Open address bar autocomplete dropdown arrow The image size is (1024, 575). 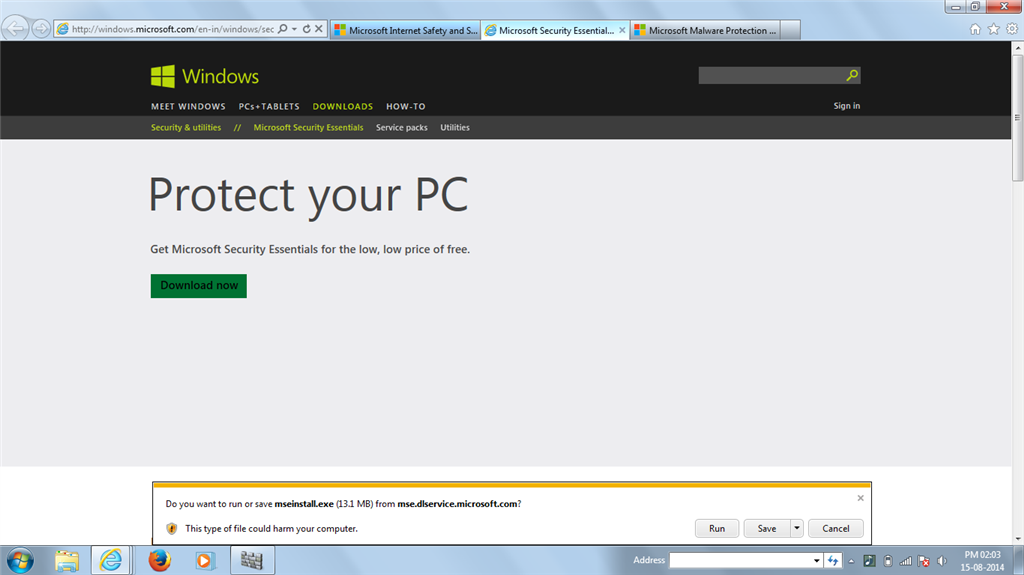(295, 29)
